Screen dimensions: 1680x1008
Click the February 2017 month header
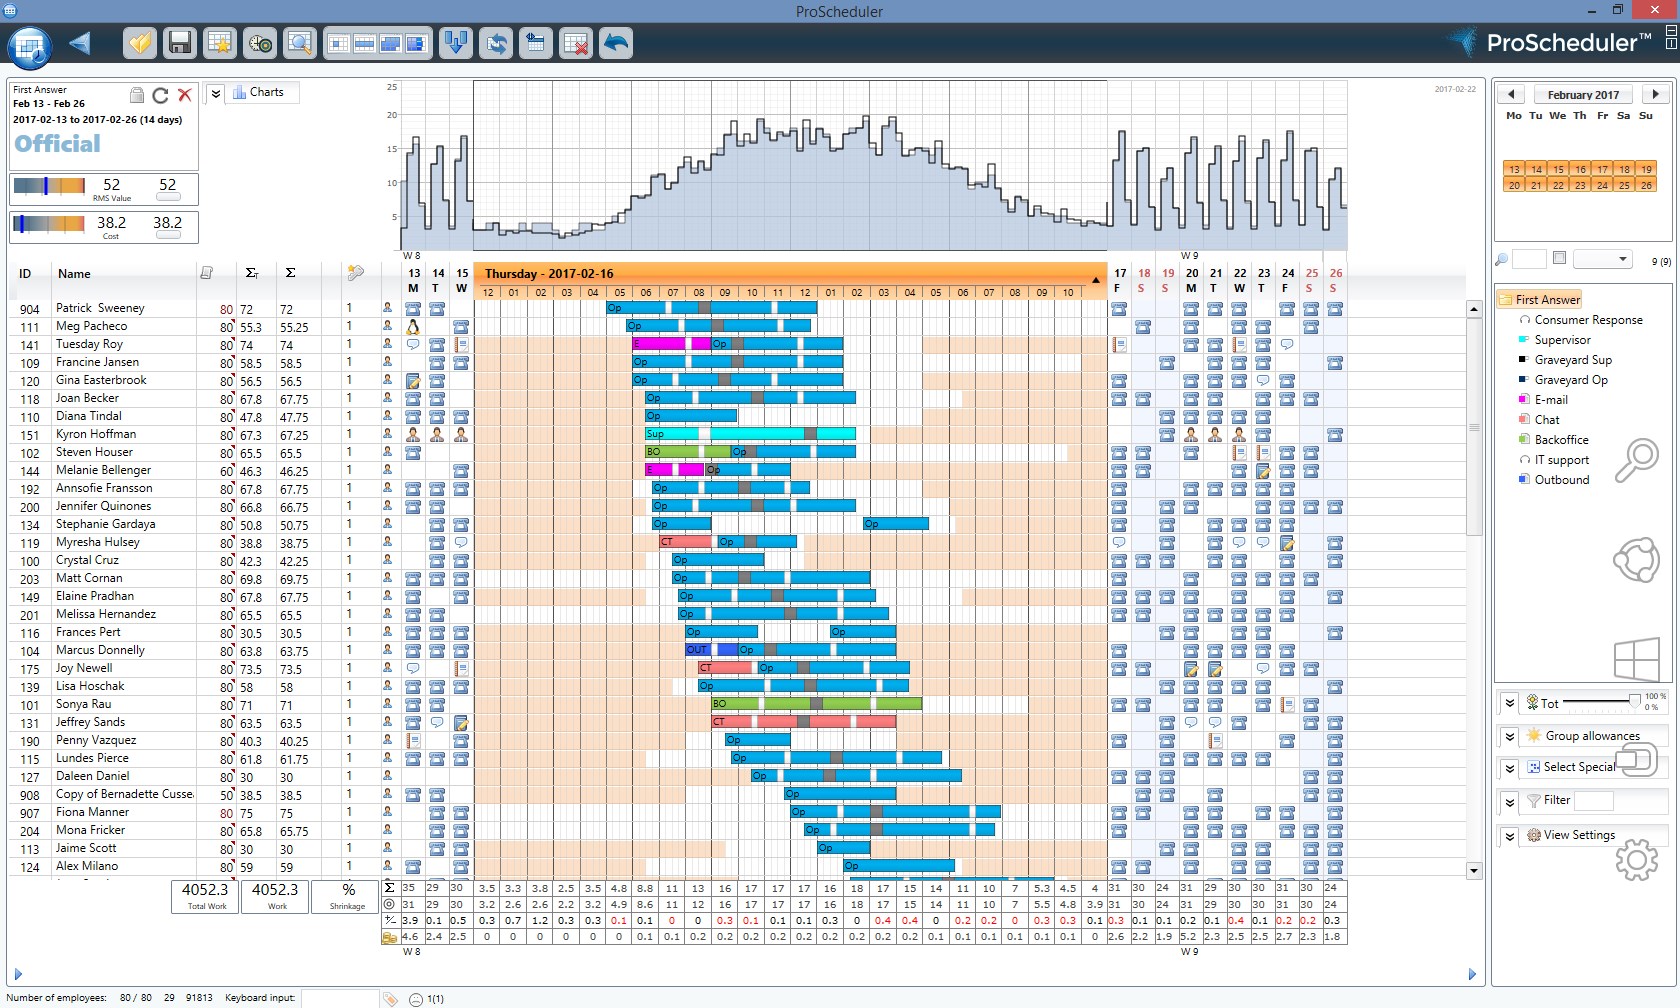coord(1583,95)
